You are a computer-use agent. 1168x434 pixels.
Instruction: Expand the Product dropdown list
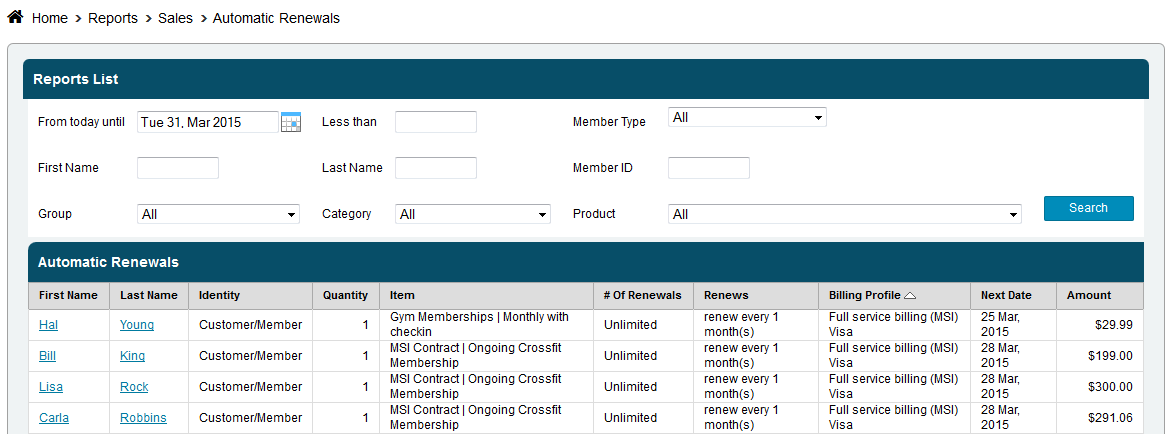tap(845, 214)
